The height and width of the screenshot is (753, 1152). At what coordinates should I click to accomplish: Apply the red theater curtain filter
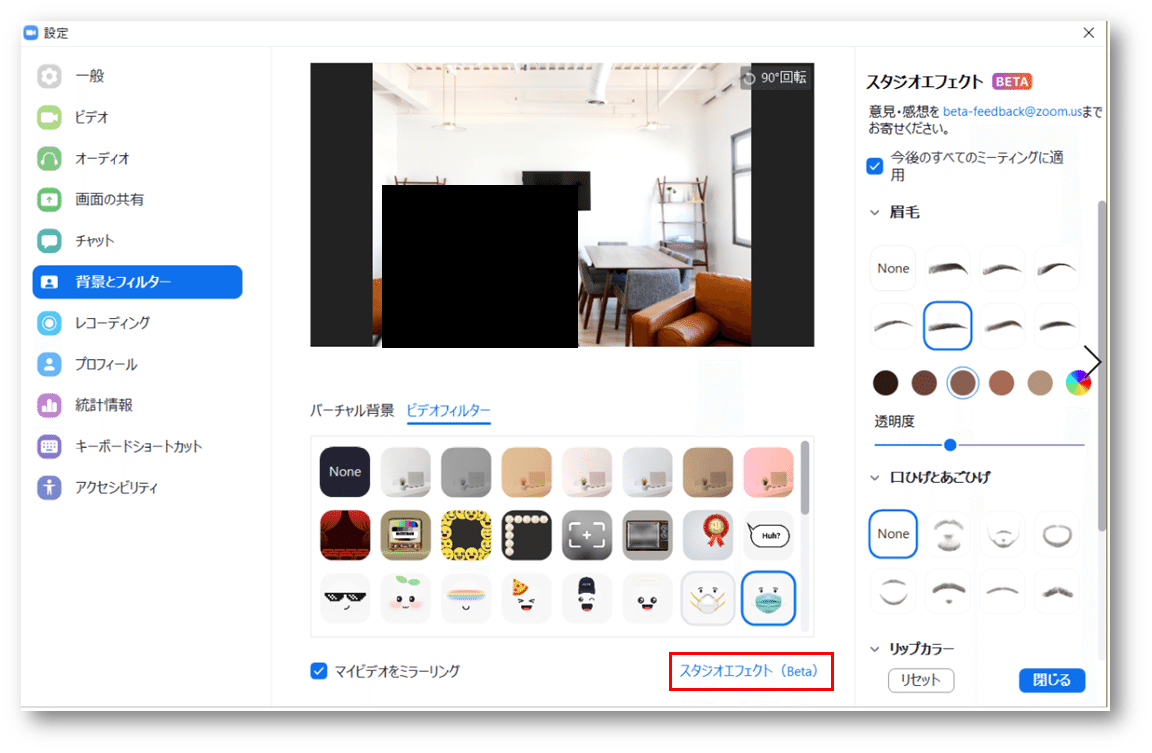tap(345, 535)
